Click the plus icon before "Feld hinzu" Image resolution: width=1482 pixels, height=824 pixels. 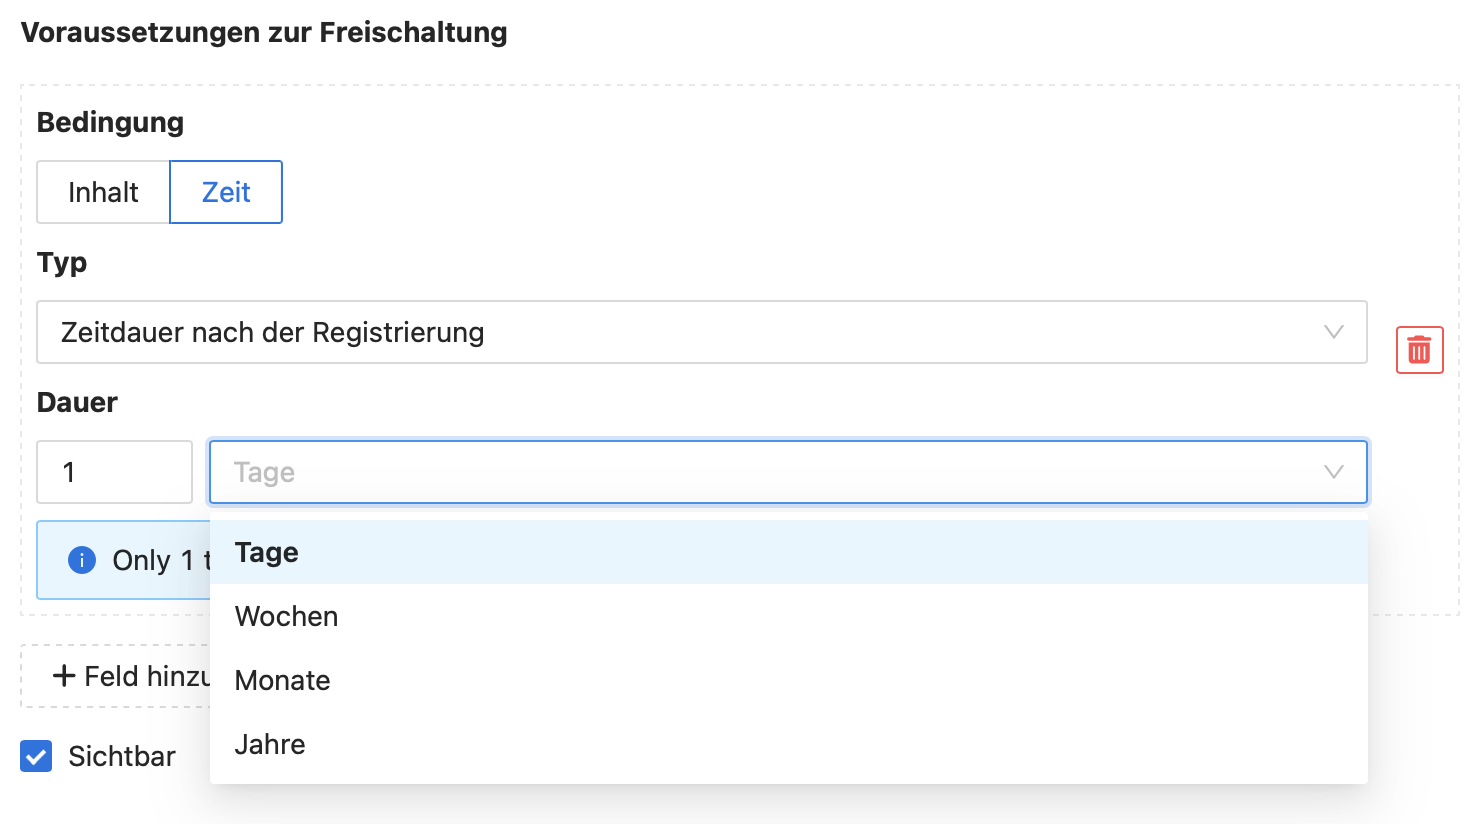point(64,676)
